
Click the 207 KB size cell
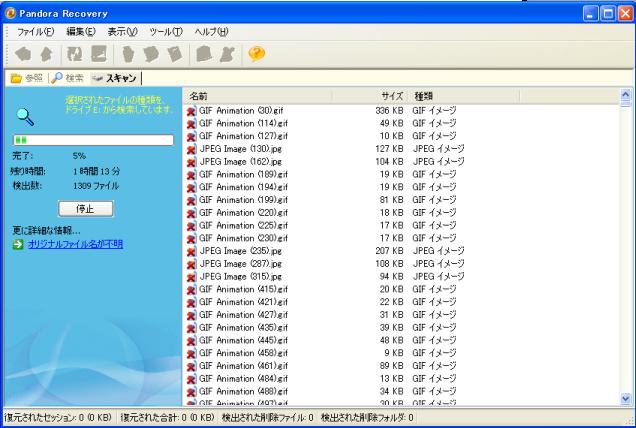(x=389, y=251)
